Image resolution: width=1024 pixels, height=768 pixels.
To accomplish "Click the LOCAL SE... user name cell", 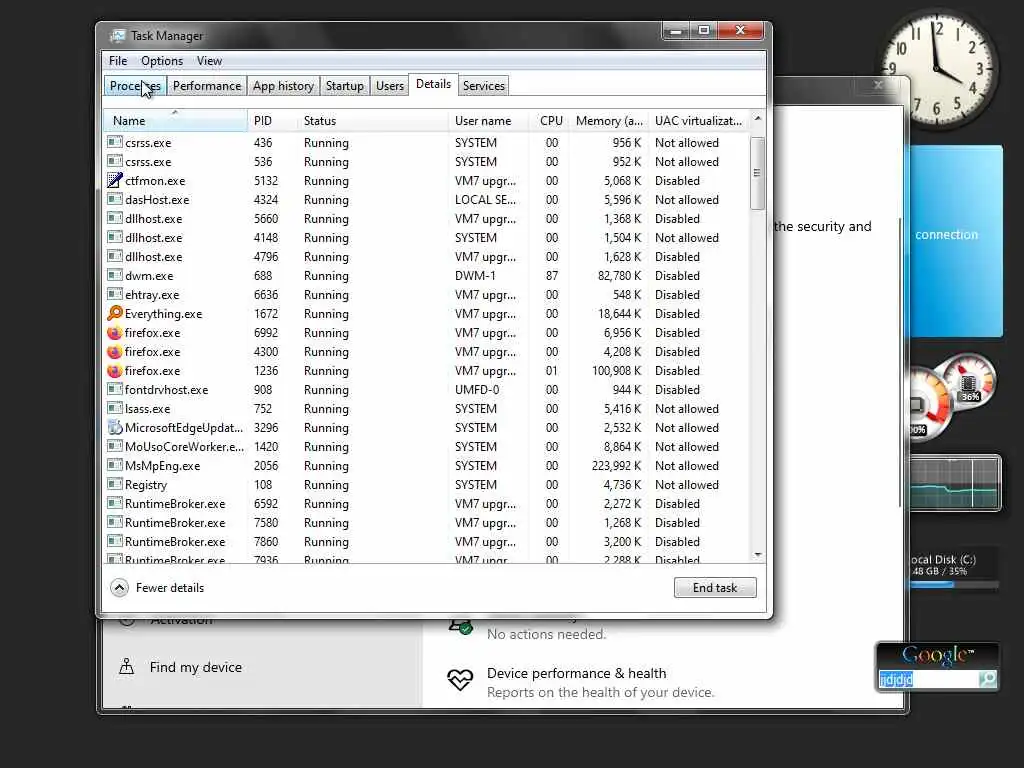I will coord(485,200).
